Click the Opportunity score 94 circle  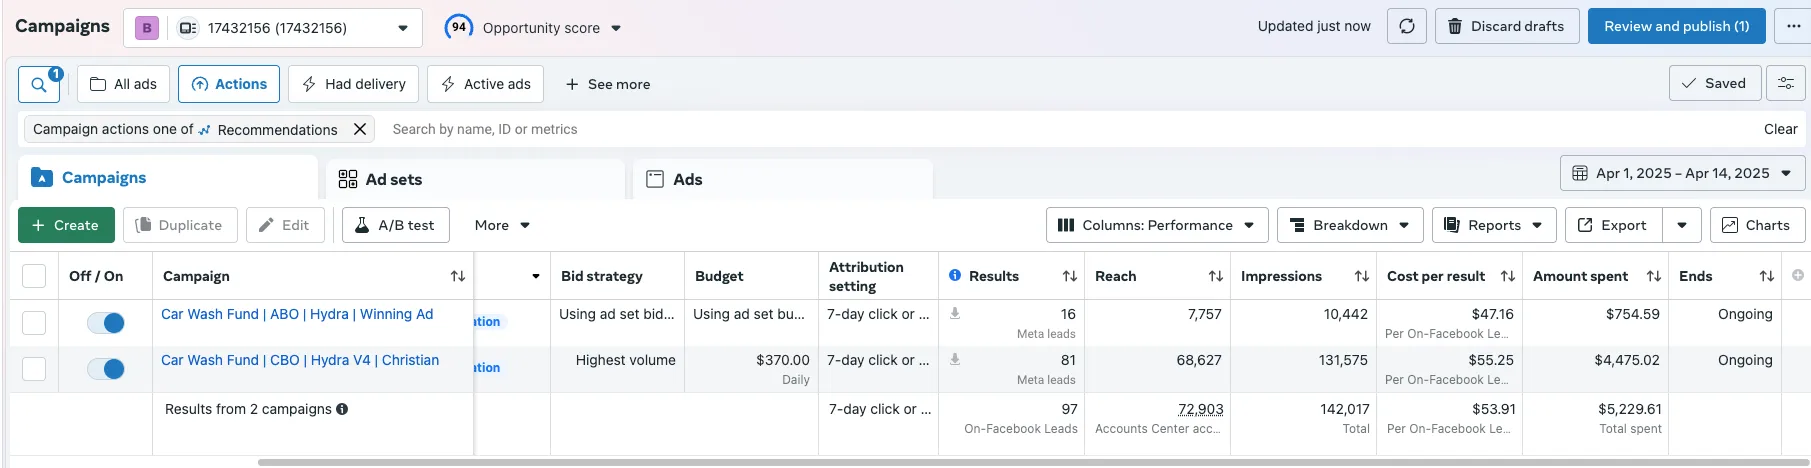(458, 27)
